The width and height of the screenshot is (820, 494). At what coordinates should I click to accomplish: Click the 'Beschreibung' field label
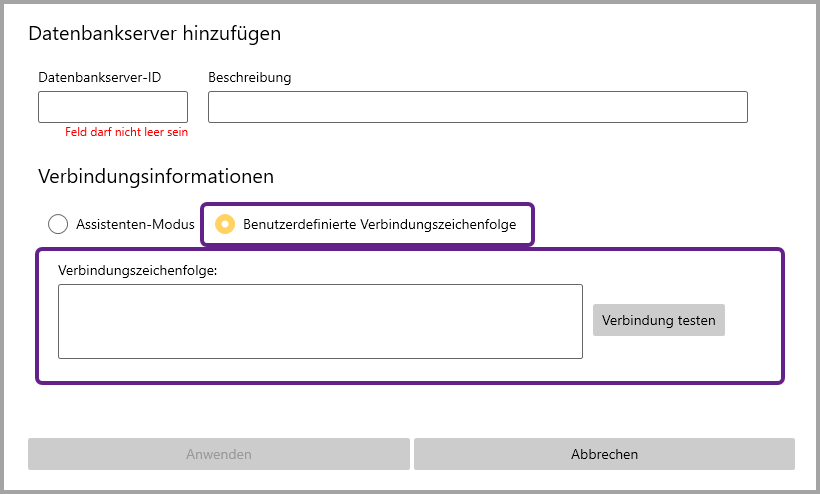pos(249,77)
